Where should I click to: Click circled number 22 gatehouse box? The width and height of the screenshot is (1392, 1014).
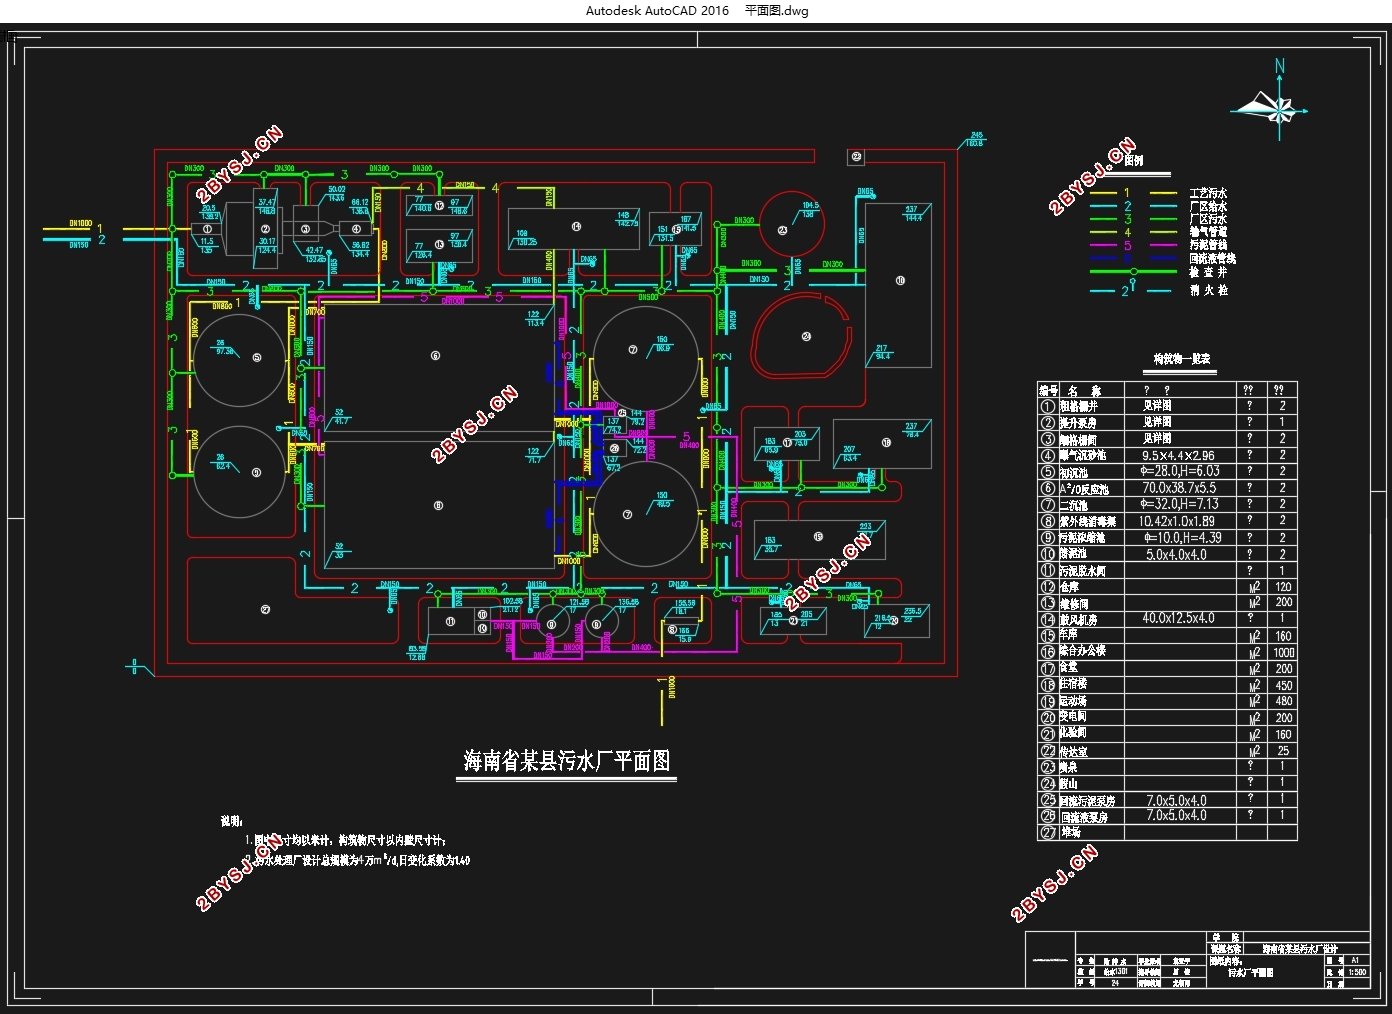(x=857, y=157)
